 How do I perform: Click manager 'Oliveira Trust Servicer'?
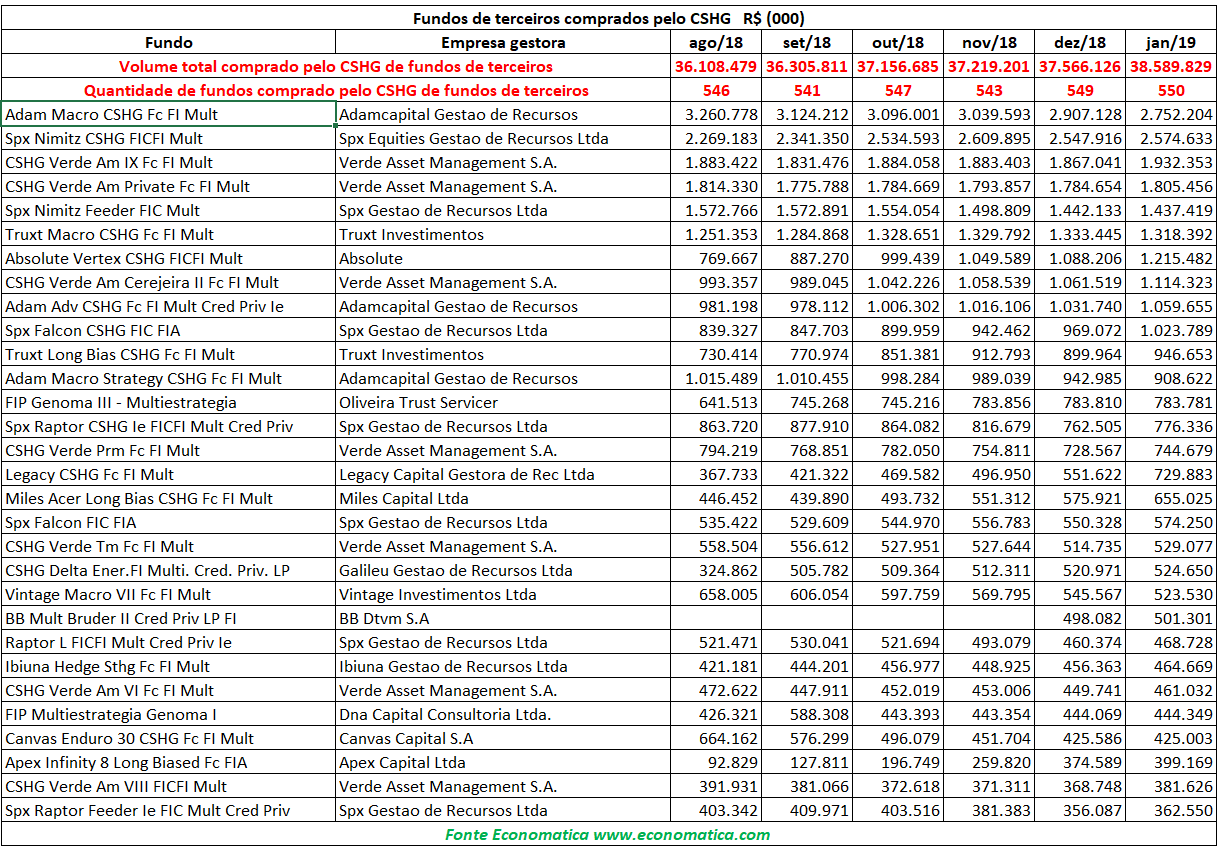[503, 403]
